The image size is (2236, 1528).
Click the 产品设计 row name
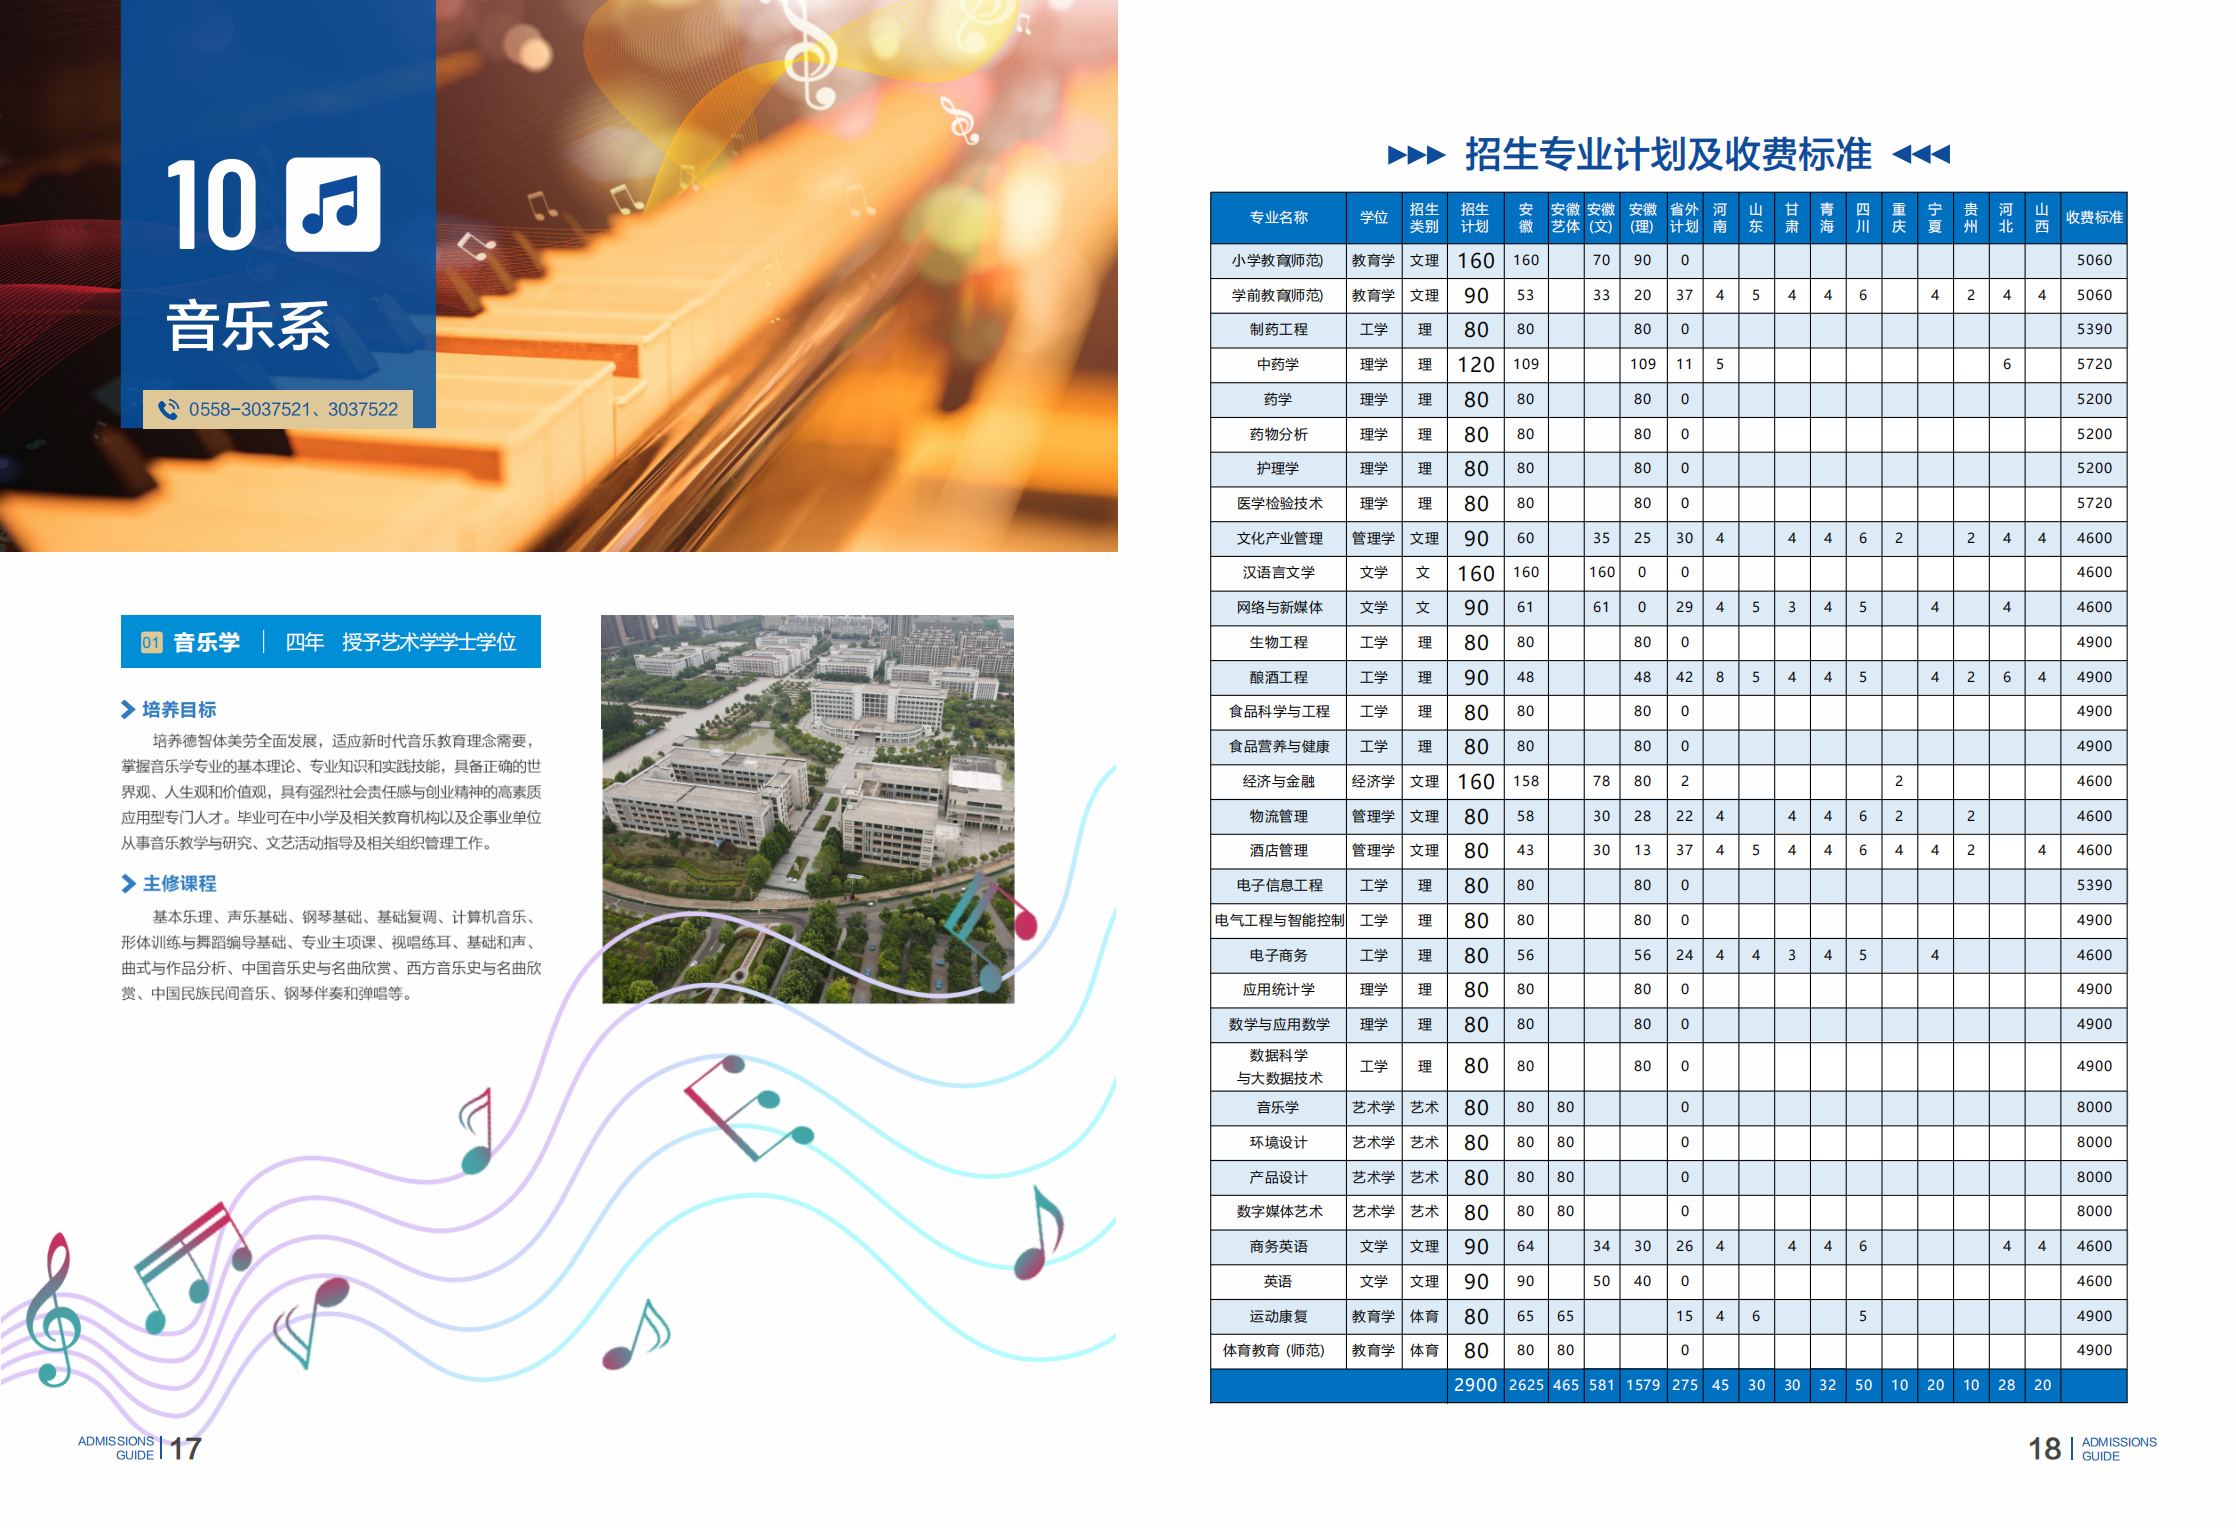pos(1278,1177)
